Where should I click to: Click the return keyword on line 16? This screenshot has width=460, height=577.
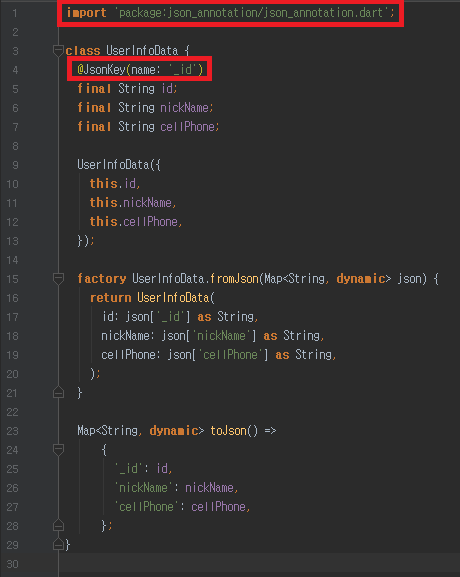110,298
